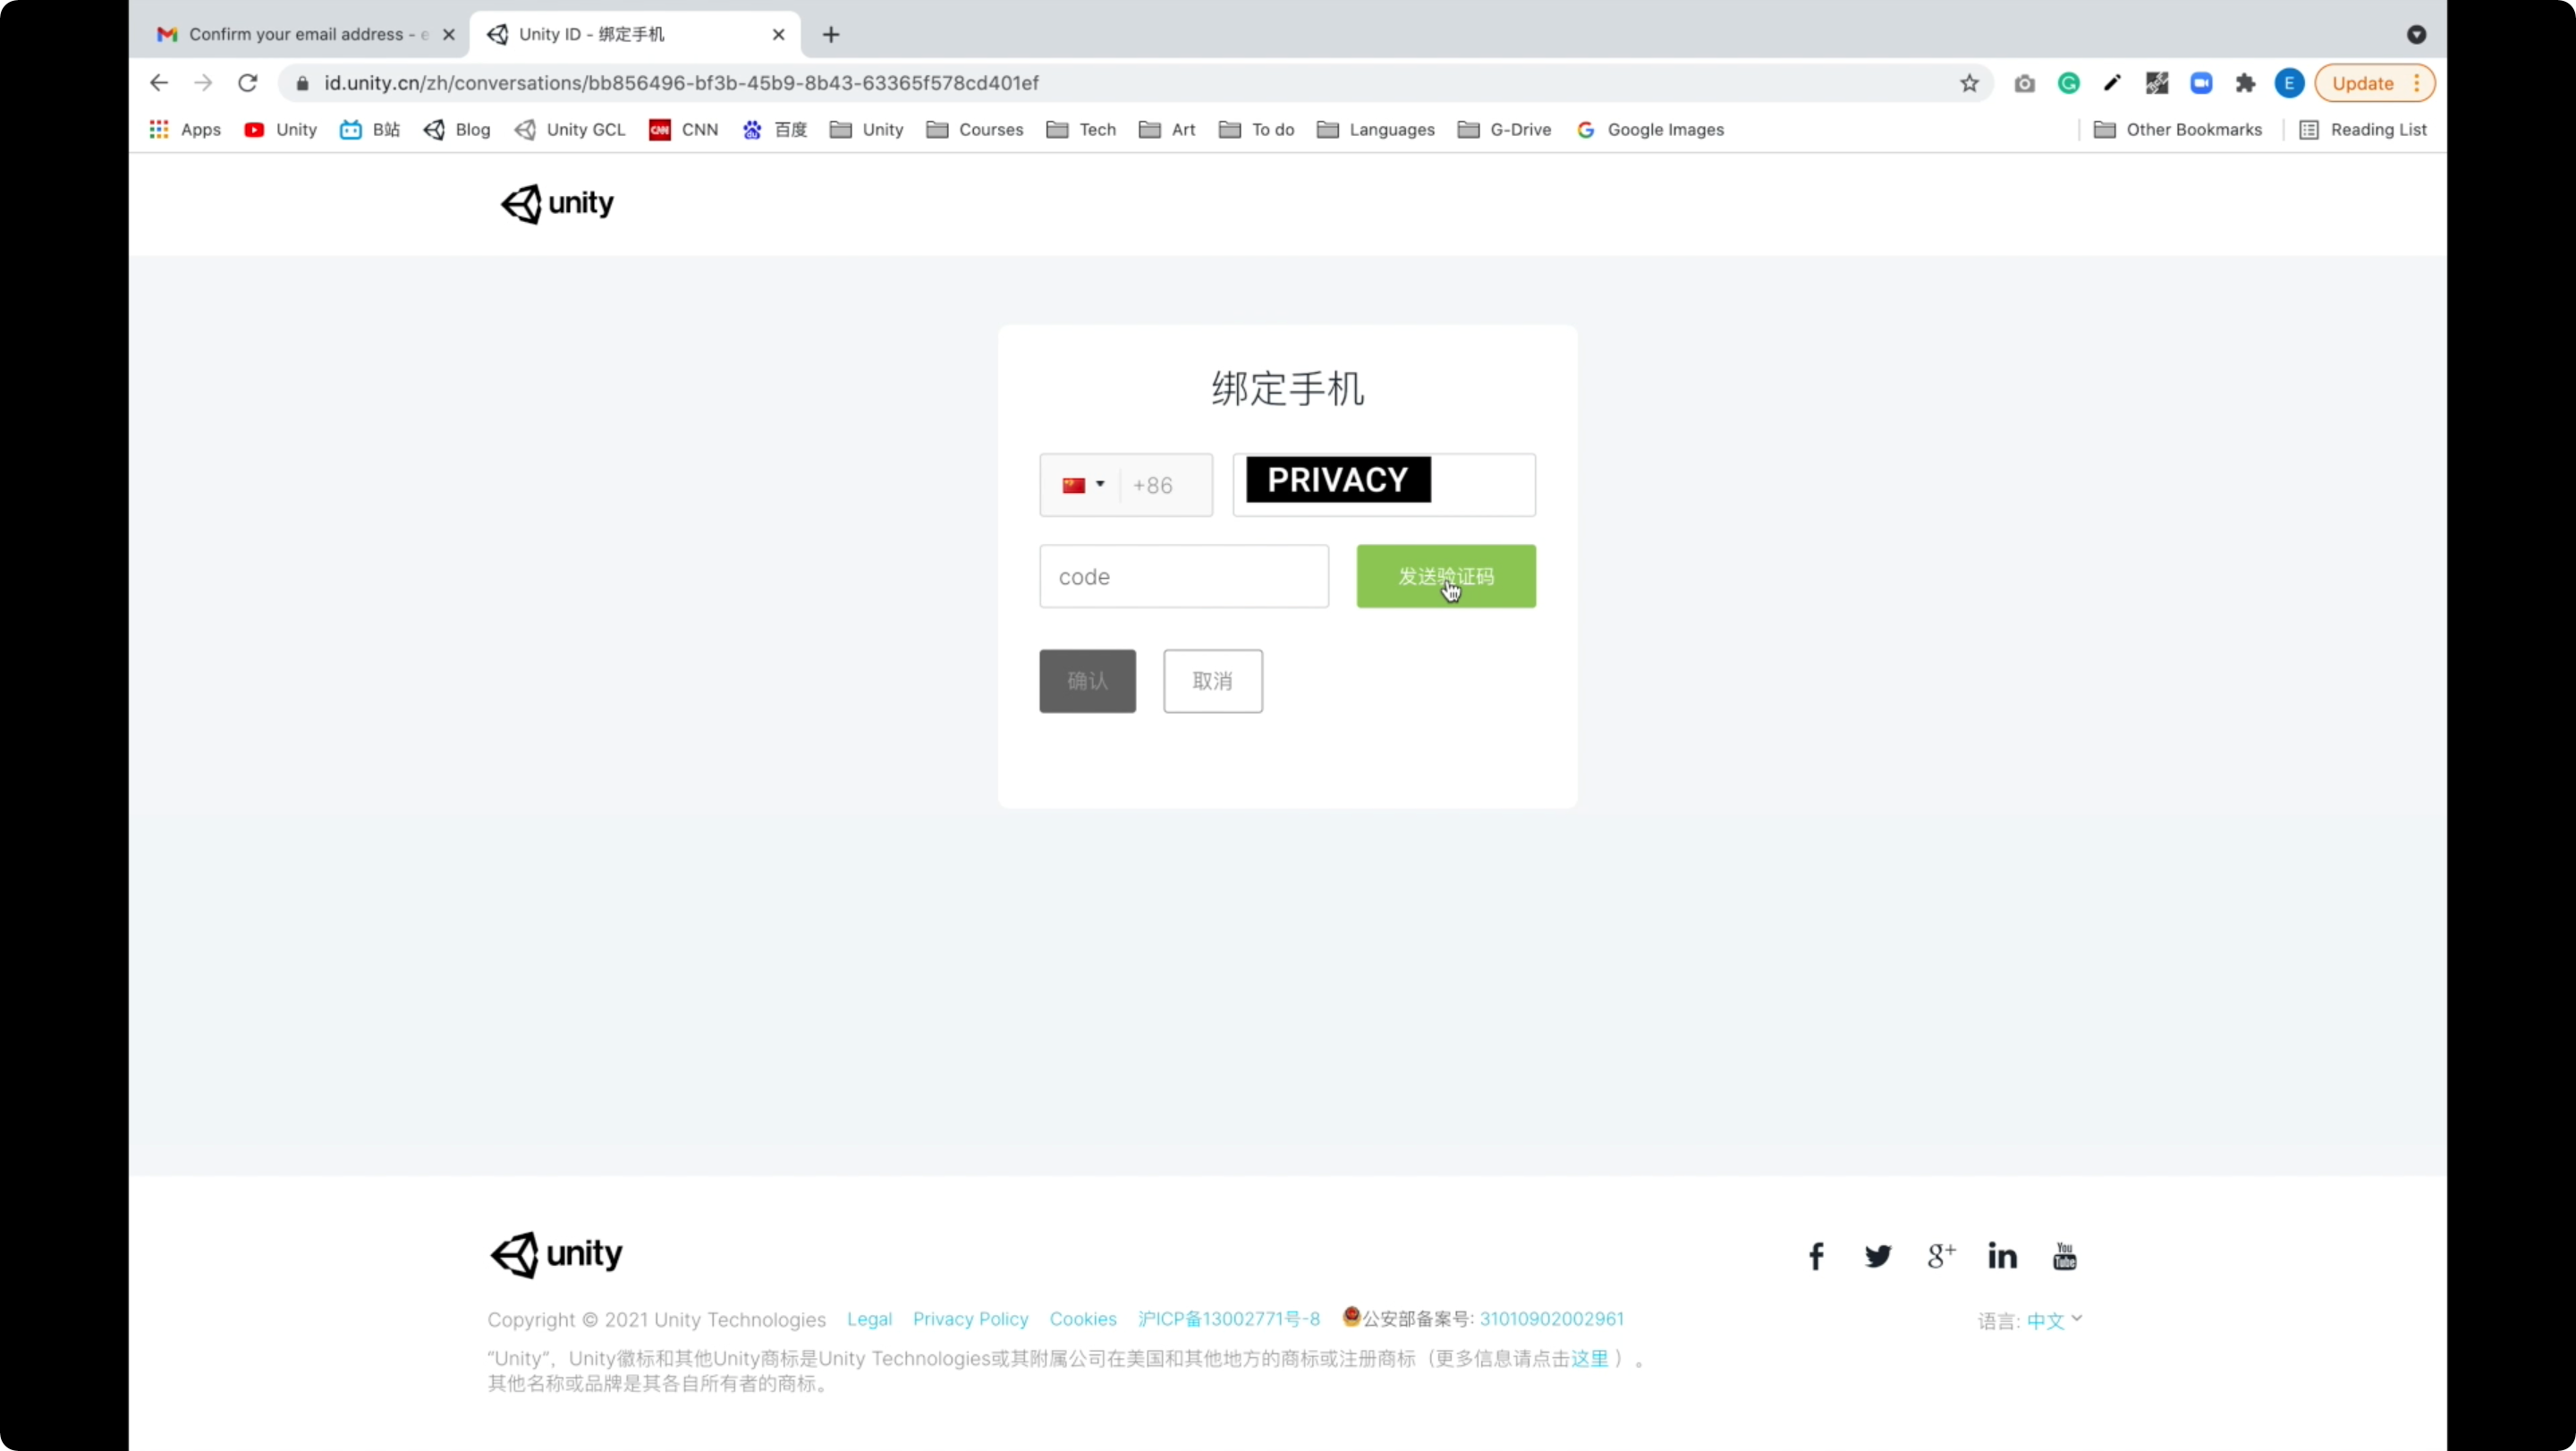2576x1451 pixels.
Task: Open a new browser tab
Action: 831,34
